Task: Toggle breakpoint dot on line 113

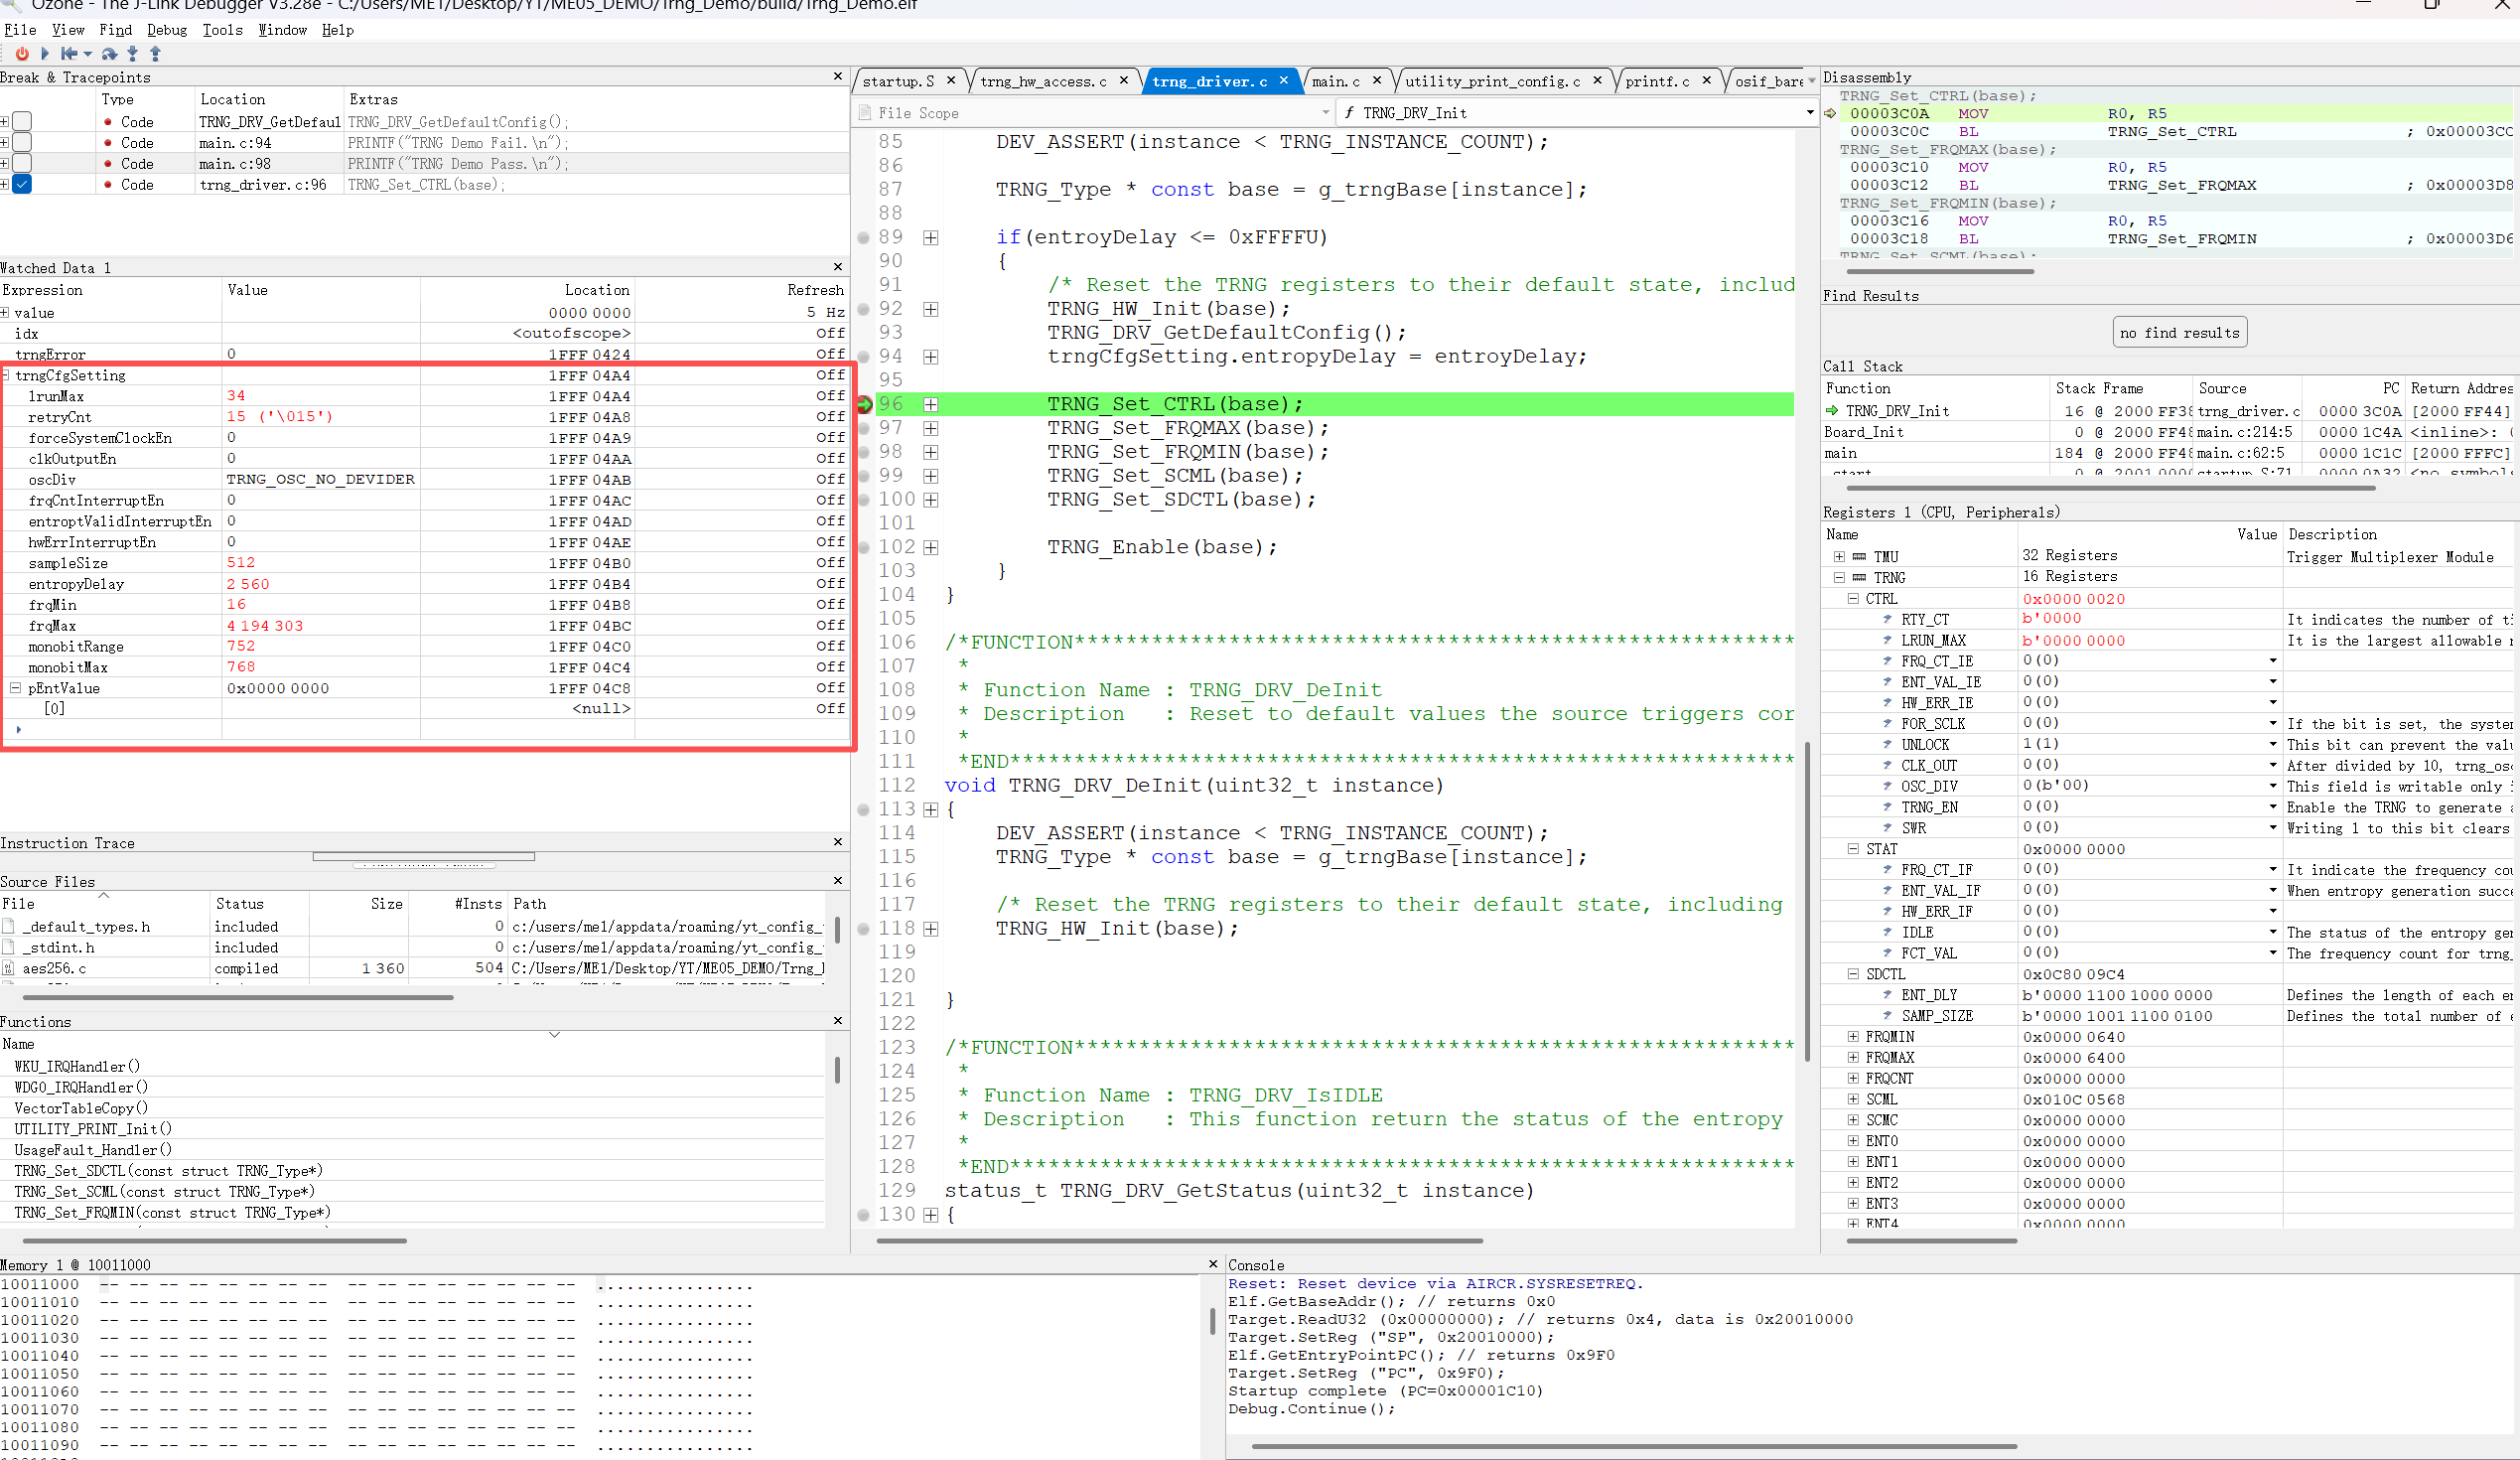Action: click(864, 809)
